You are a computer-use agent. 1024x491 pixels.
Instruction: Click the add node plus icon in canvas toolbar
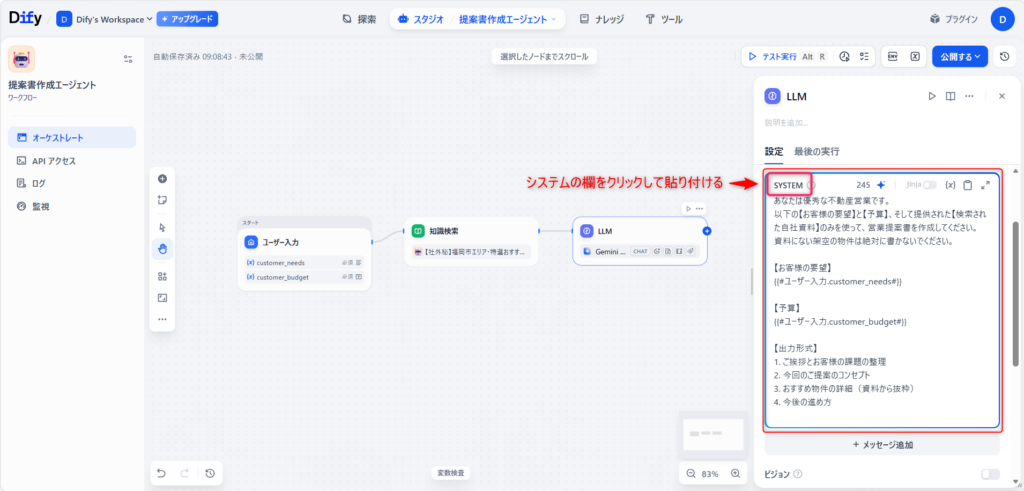click(x=162, y=178)
